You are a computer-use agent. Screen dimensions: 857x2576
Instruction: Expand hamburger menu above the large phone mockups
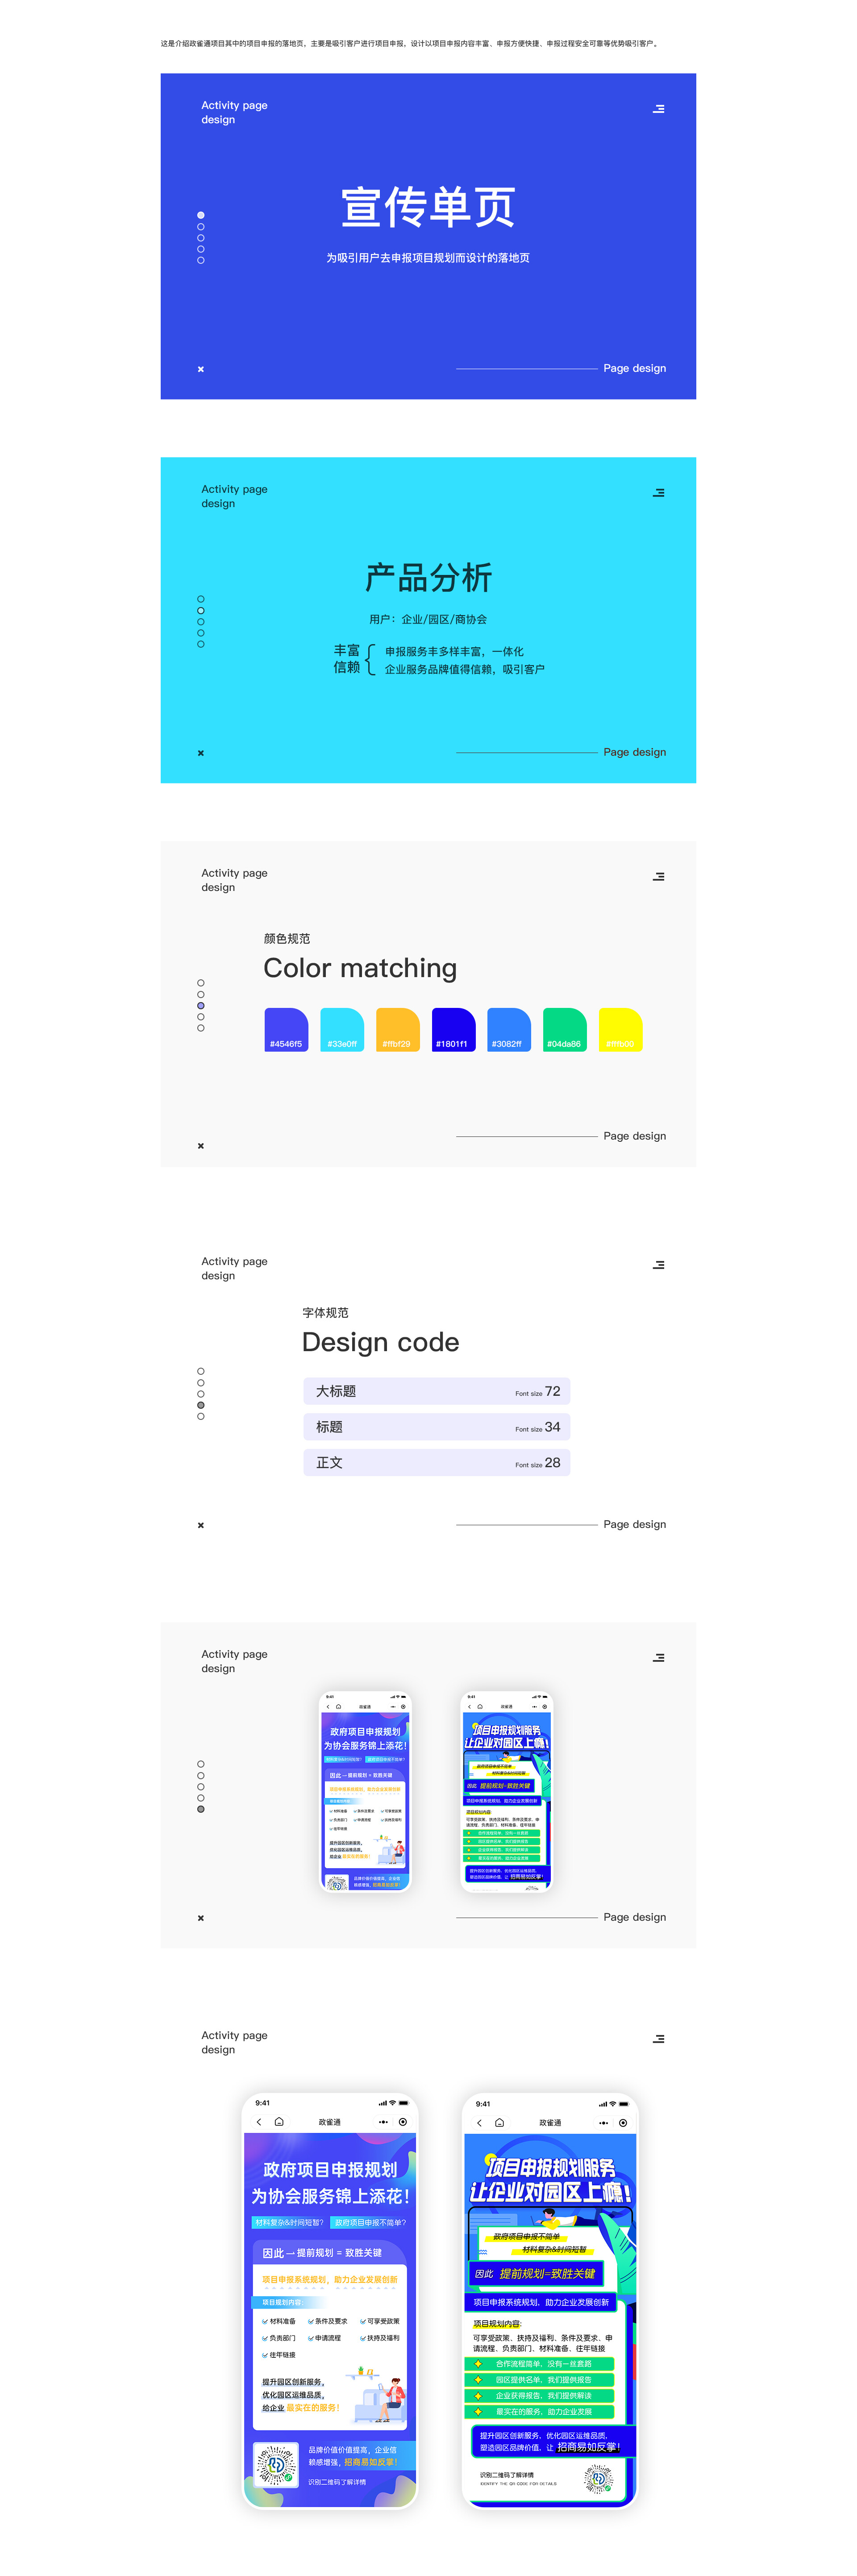click(658, 2039)
